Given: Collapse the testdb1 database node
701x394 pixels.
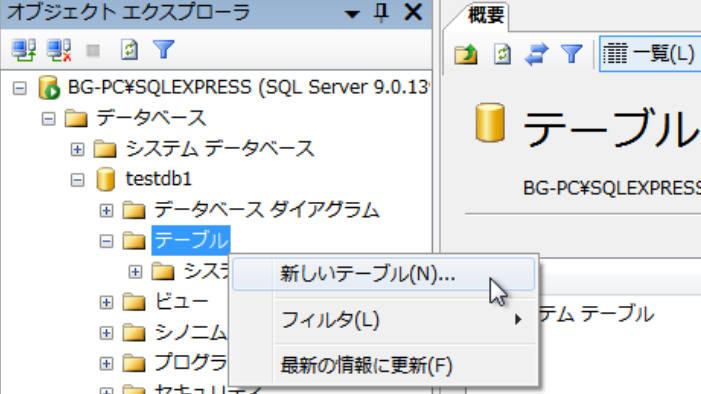Looking at the screenshot, I should (x=77, y=180).
